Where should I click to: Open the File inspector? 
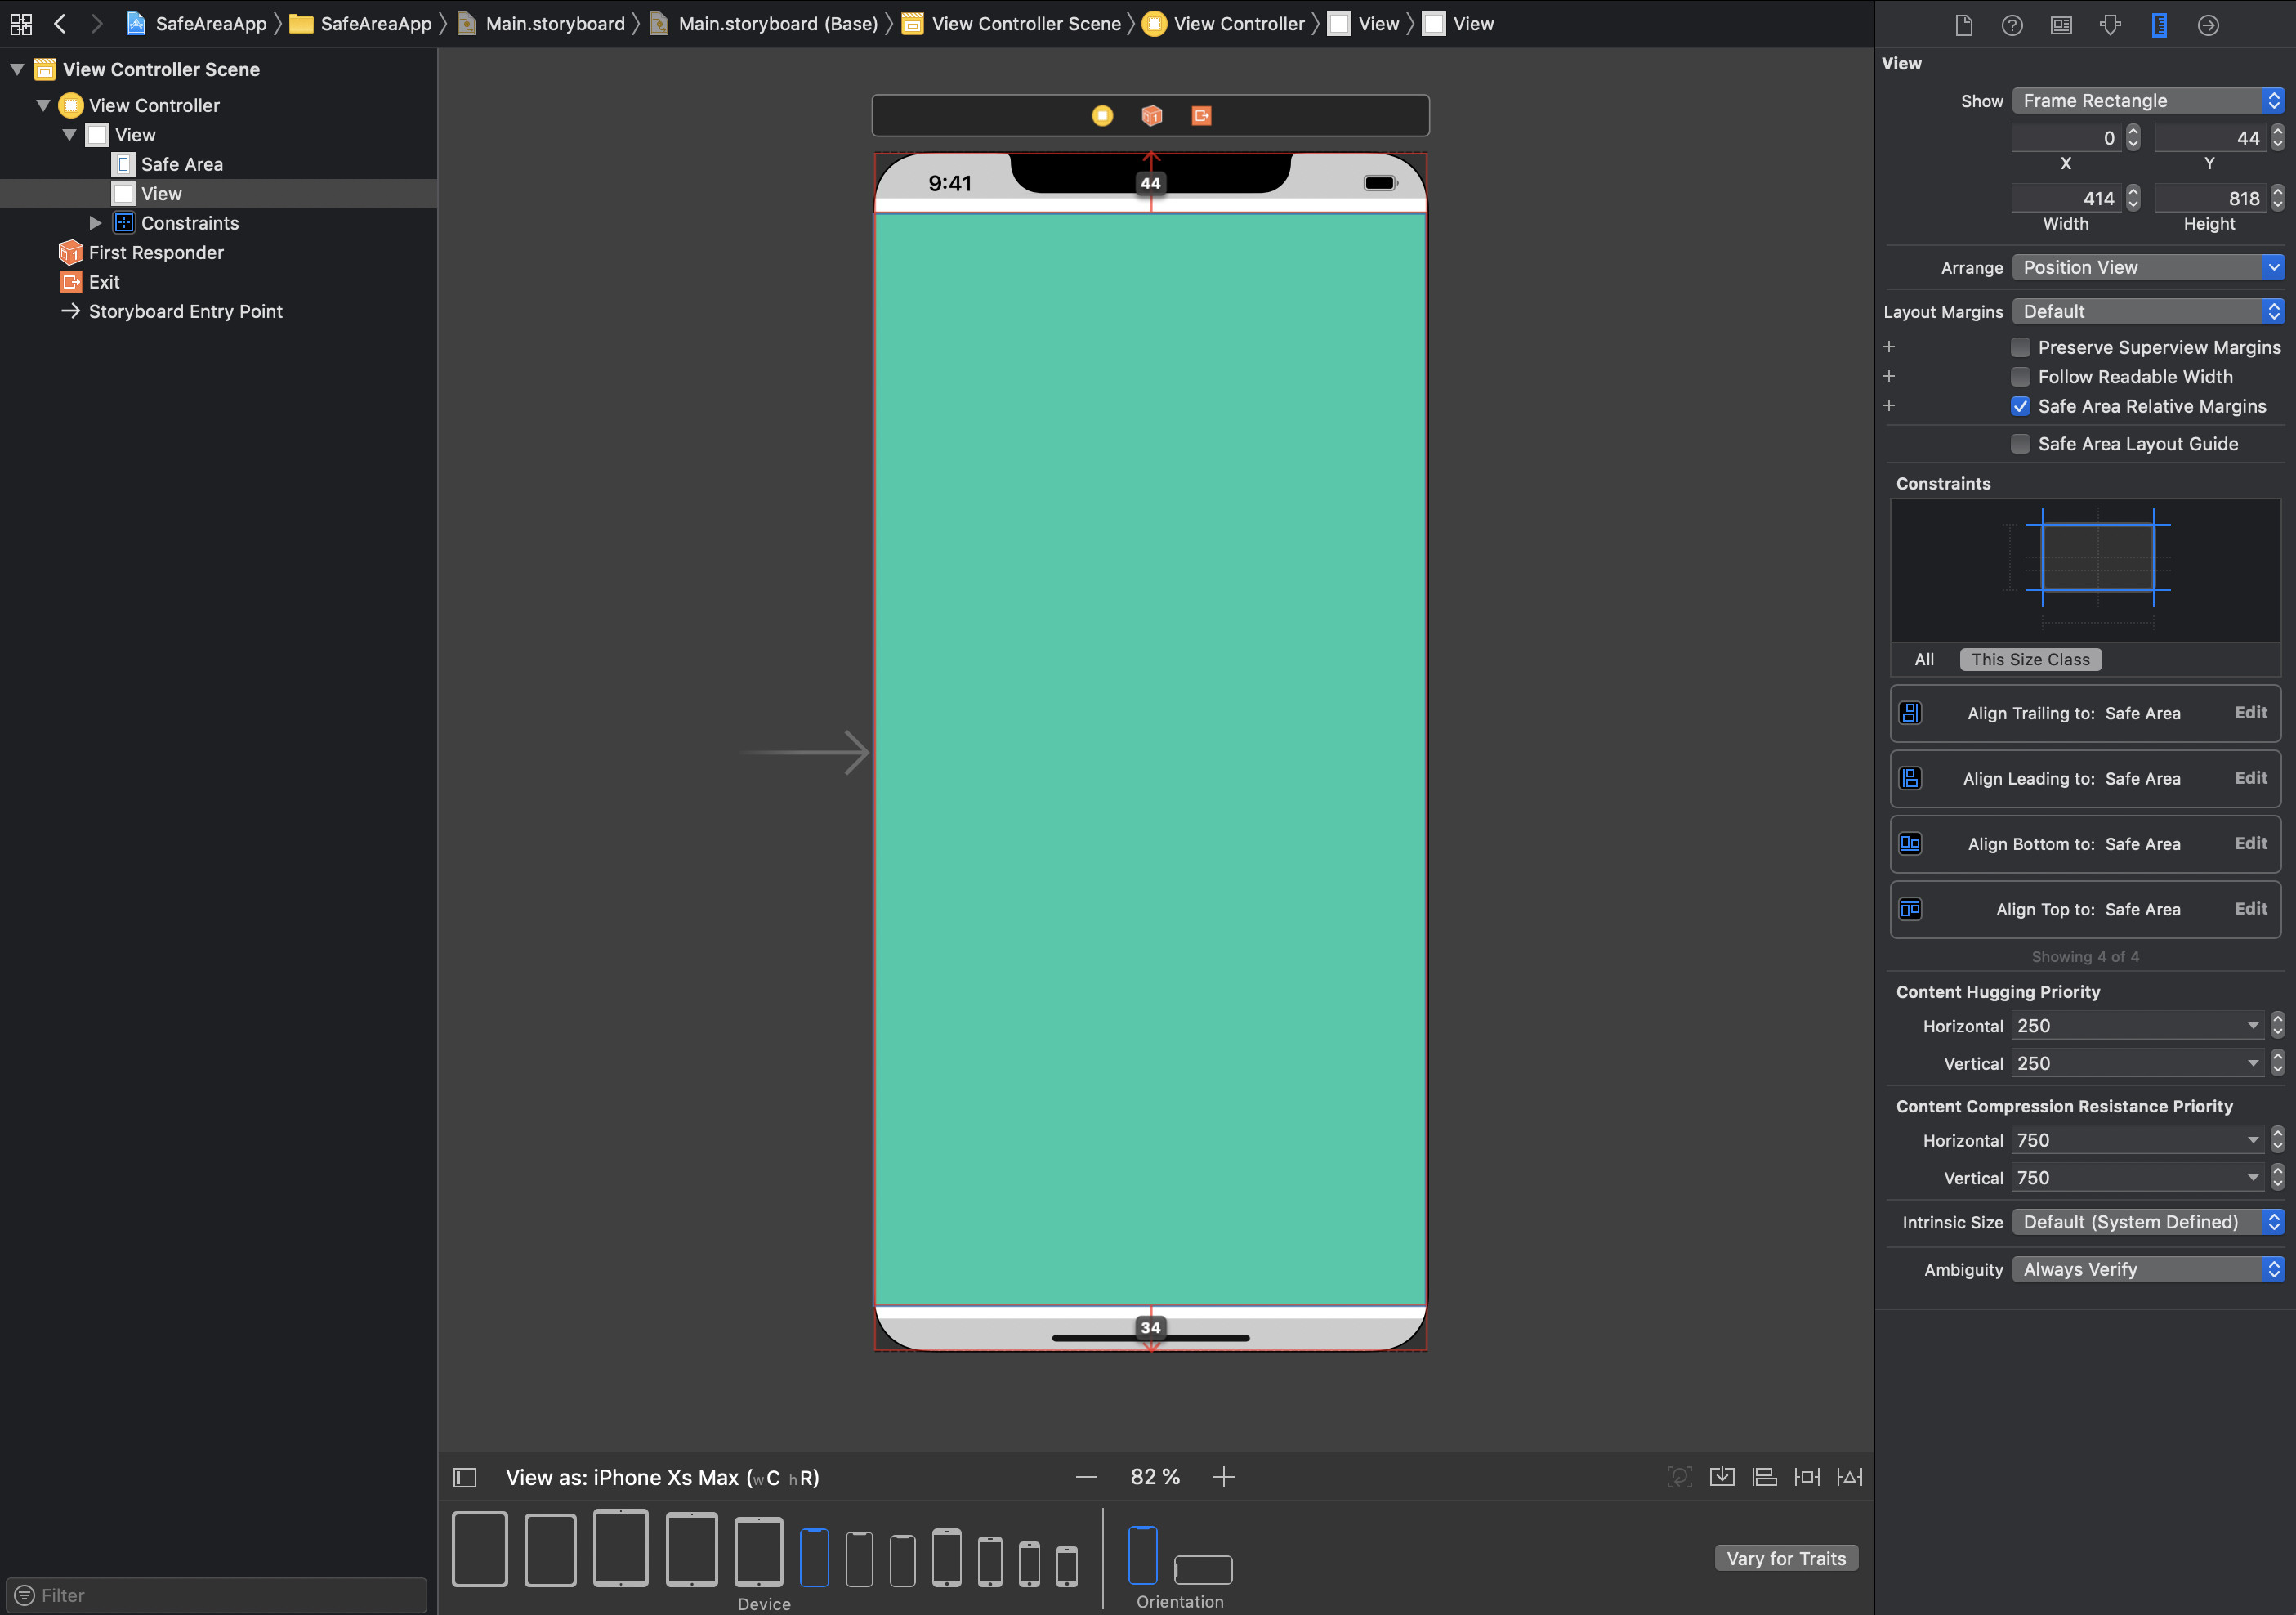[1963, 24]
